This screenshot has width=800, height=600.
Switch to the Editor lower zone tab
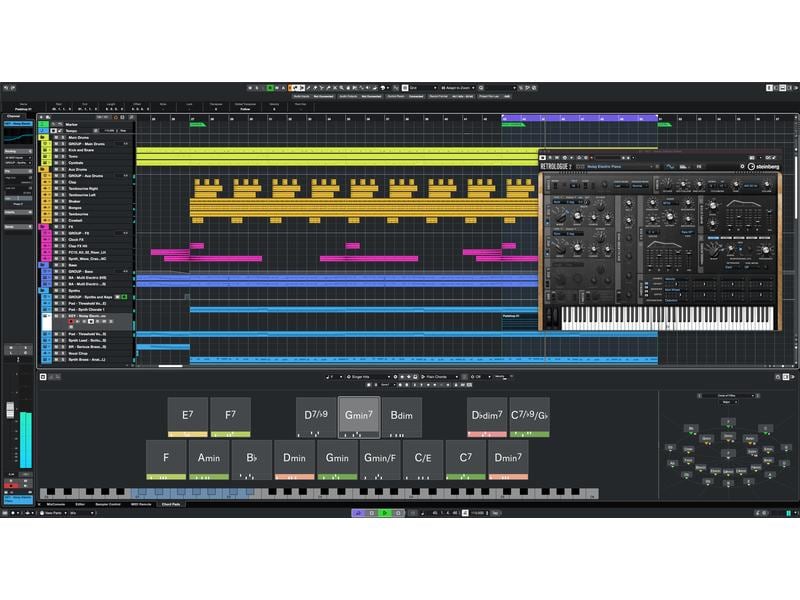pyautogui.click(x=80, y=504)
